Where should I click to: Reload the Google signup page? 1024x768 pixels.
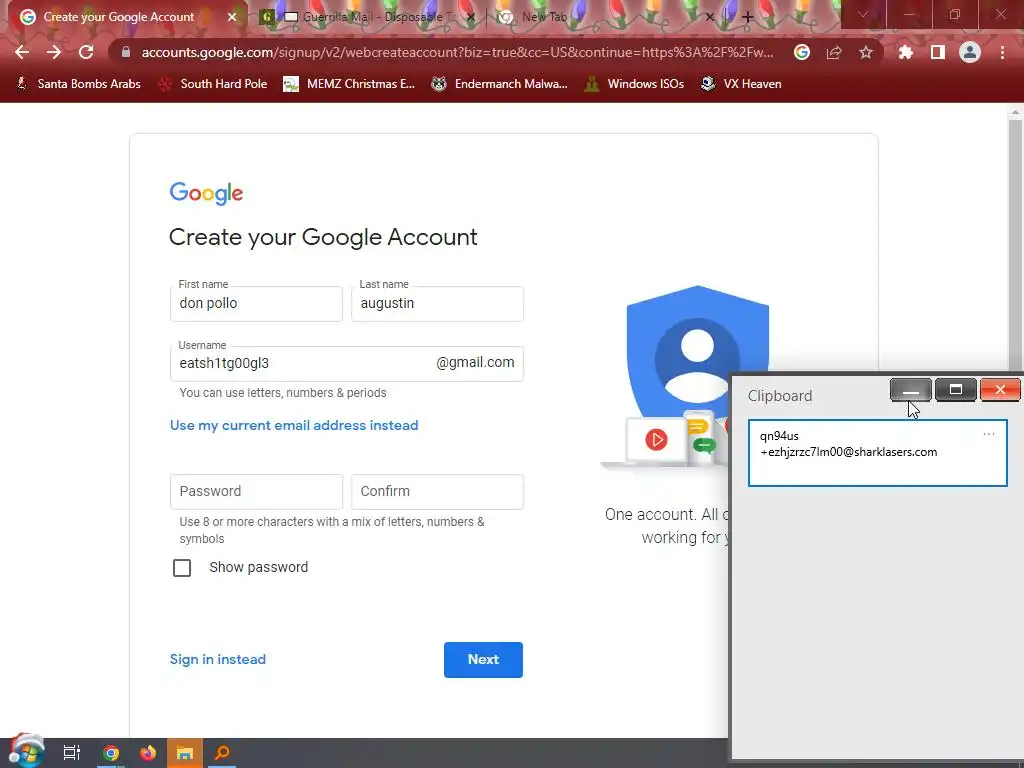[x=86, y=52]
